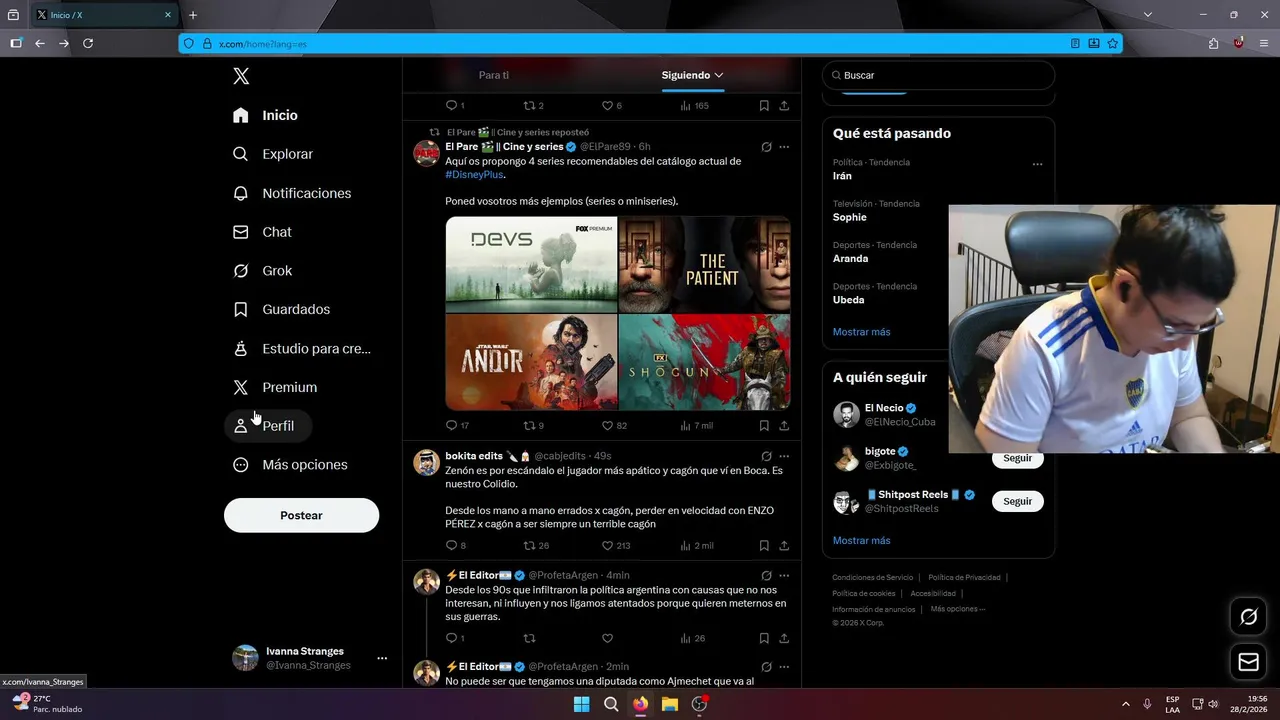Open the X logo home link
This screenshot has width=1280, height=720.
(241, 76)
